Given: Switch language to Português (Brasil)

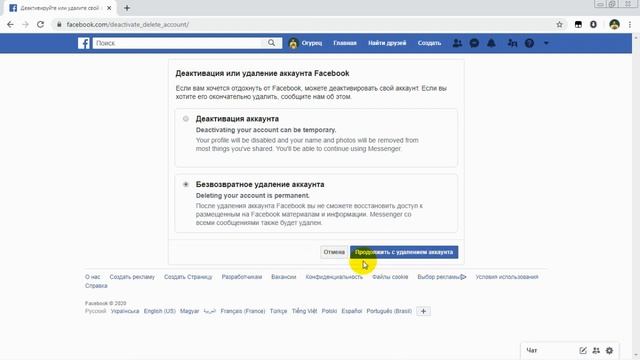Looking at the screenshot, I should pos(389,311).
